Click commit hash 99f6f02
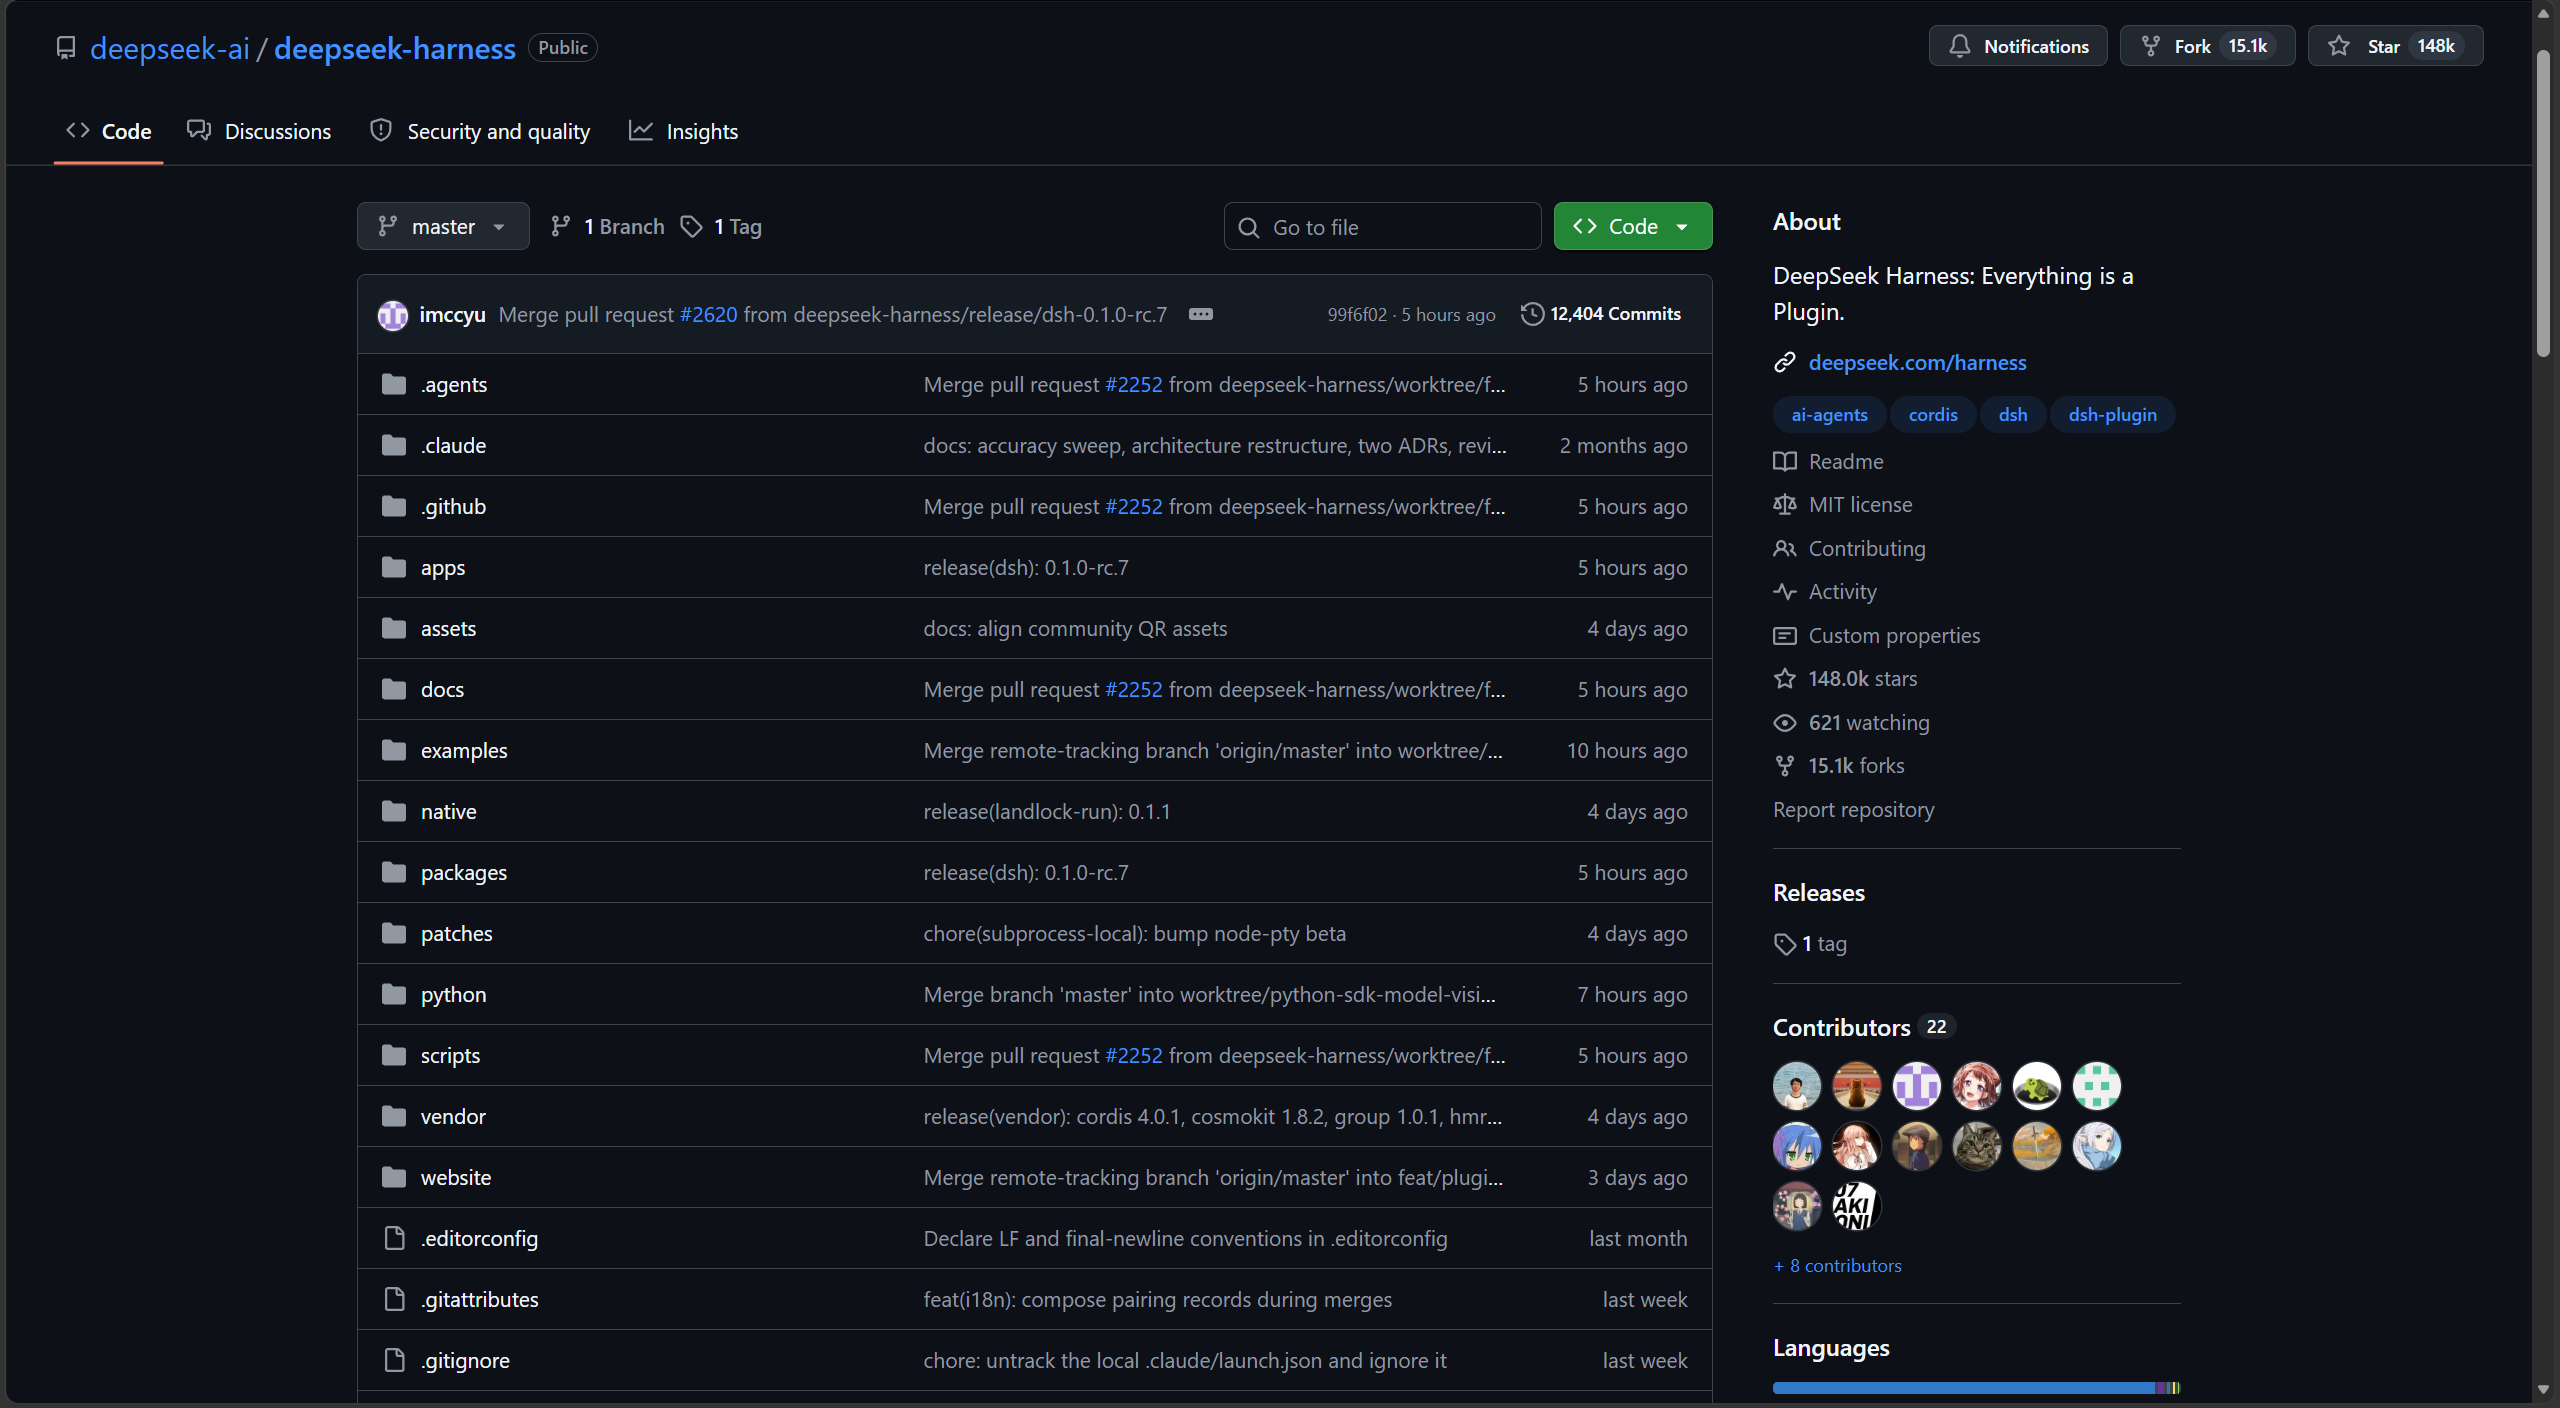The image size is (2560, 1408). pos(1357,315)
